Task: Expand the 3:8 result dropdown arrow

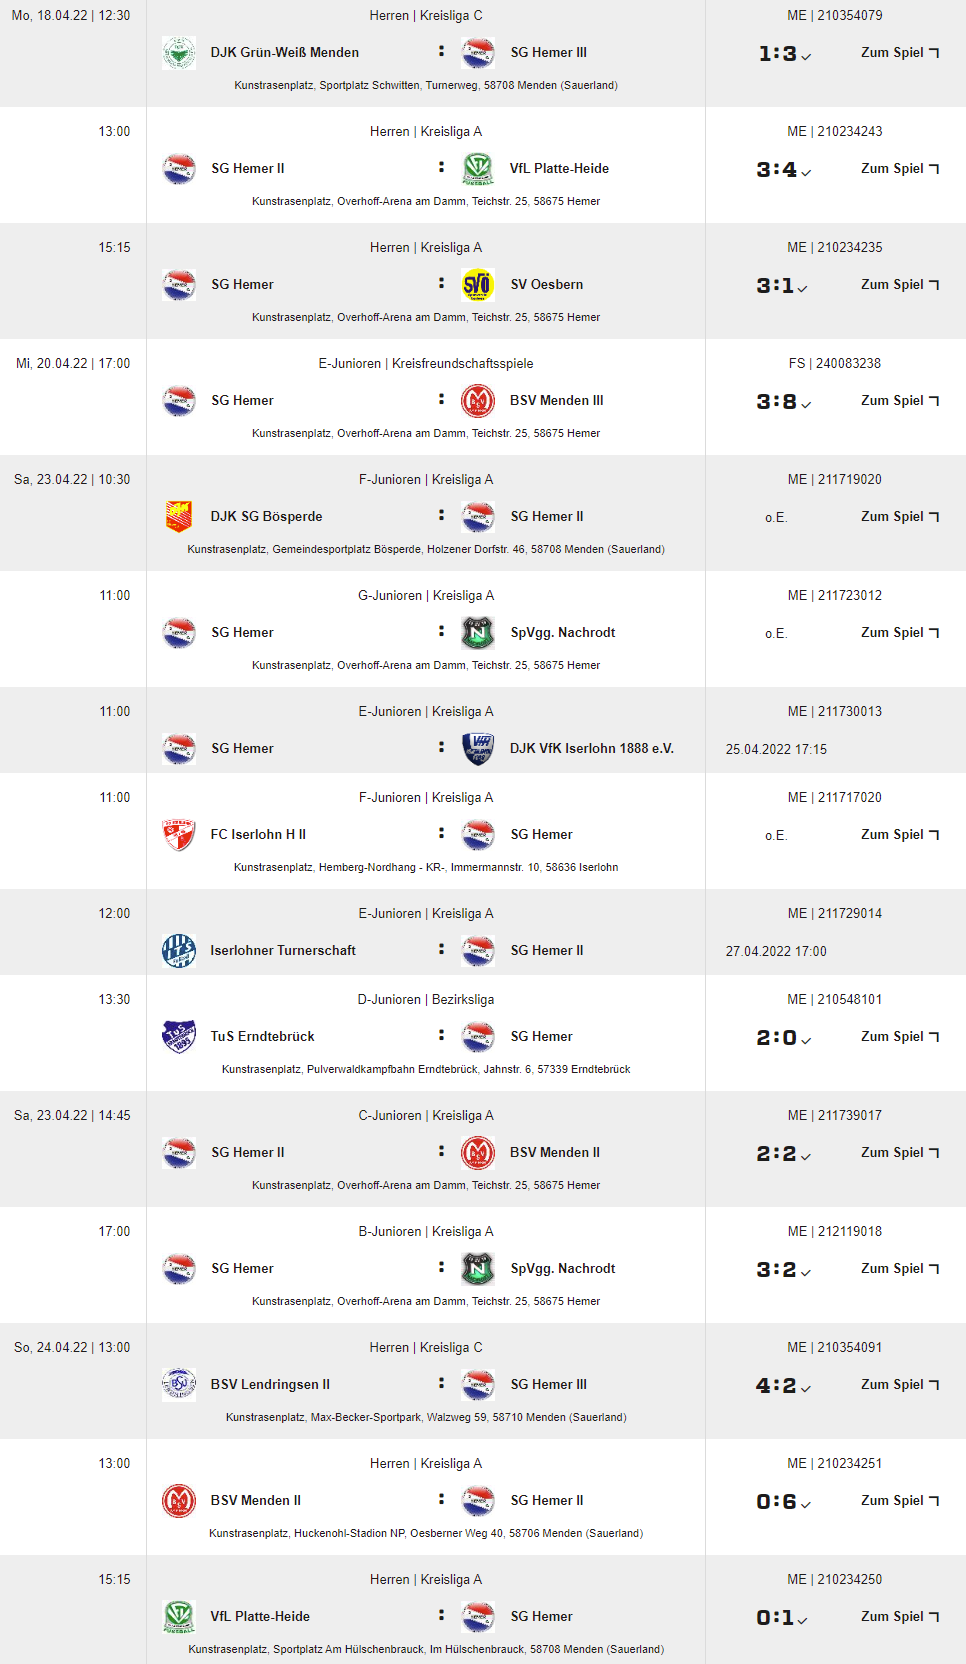Action: [x=806, y=405]
